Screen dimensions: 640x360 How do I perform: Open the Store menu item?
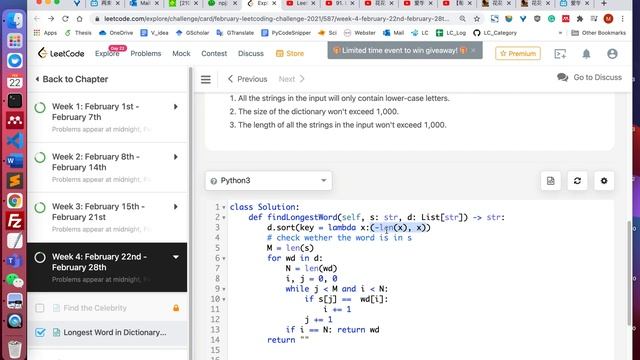pyautogui.click(x=290, y=53)
